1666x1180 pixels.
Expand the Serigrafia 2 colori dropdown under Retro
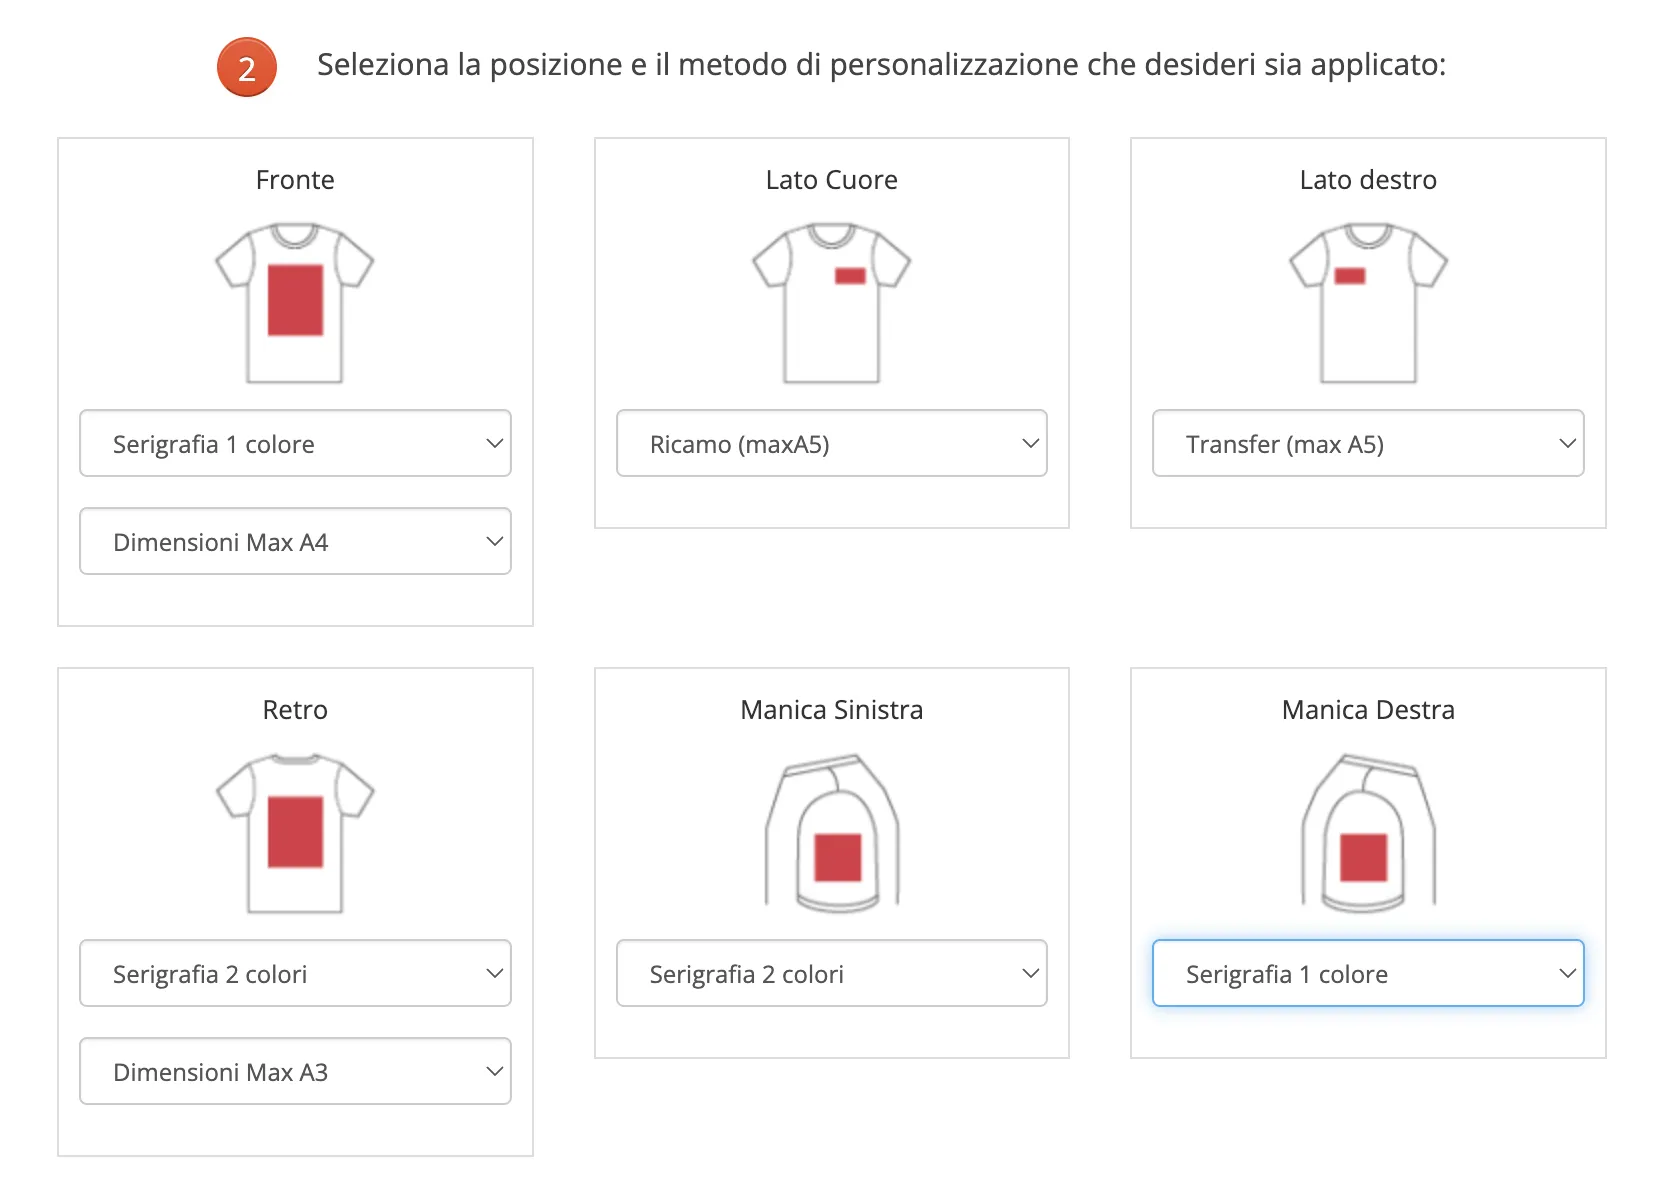click(295, 973)
